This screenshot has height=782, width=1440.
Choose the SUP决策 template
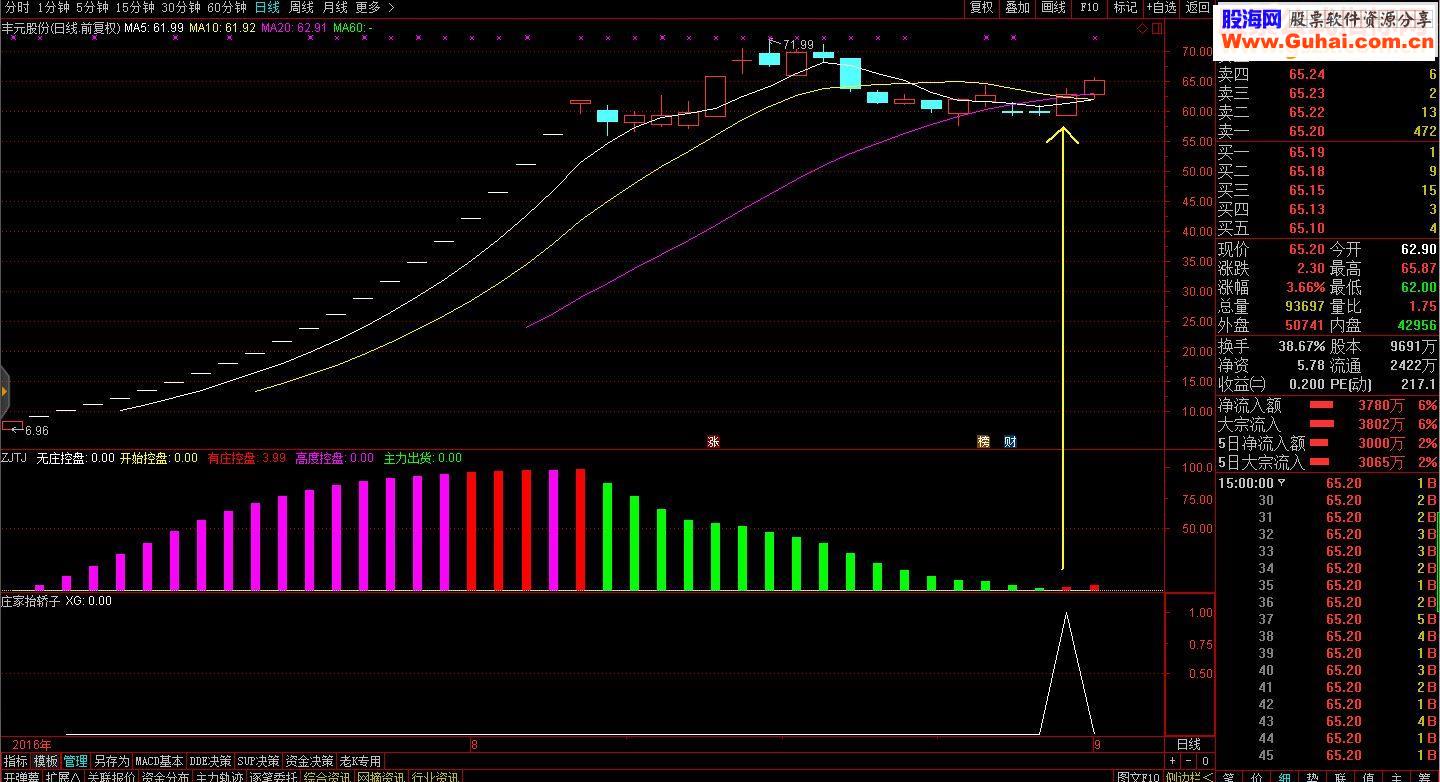point(259,761)
